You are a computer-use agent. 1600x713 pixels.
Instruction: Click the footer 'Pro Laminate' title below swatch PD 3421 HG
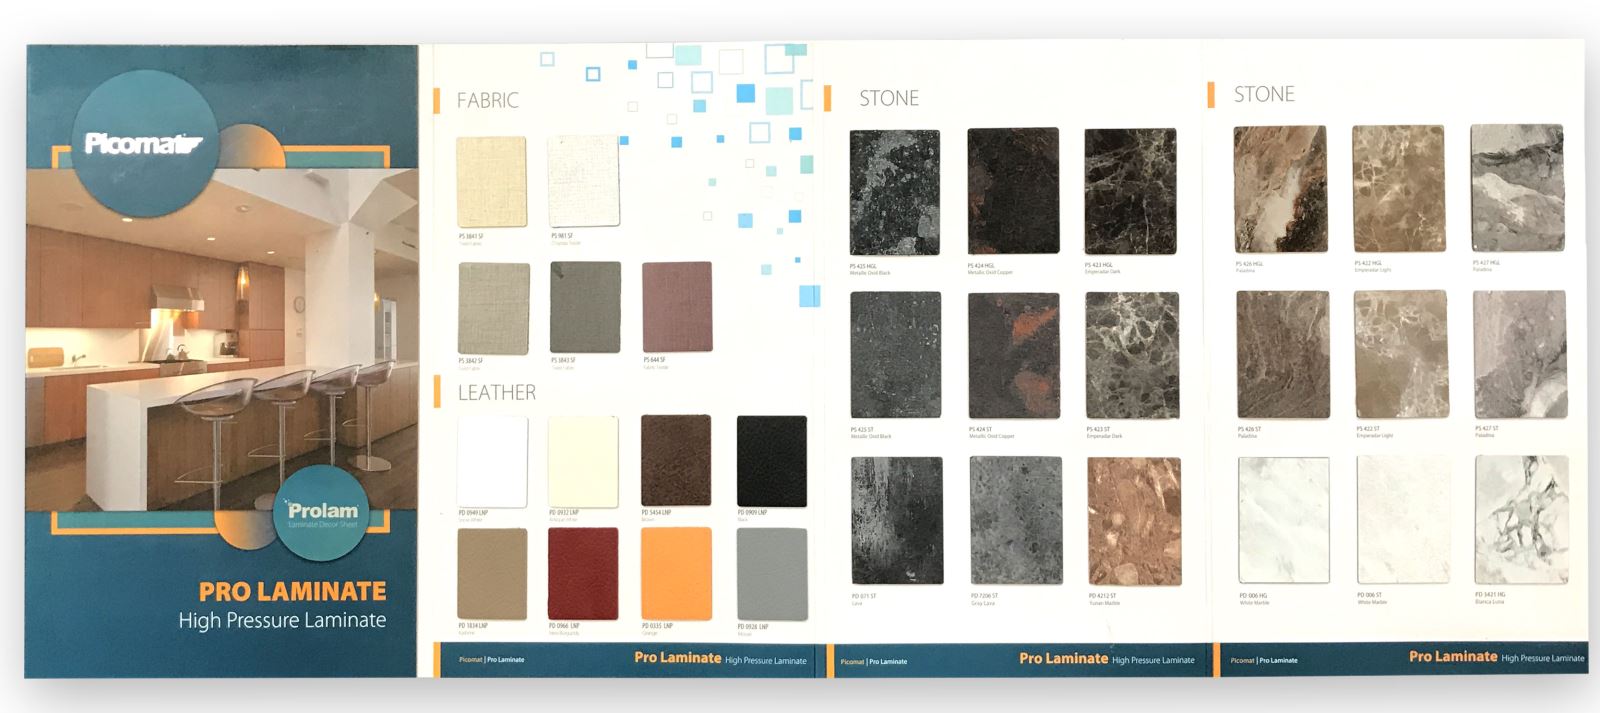click(x=1453, y=657)
